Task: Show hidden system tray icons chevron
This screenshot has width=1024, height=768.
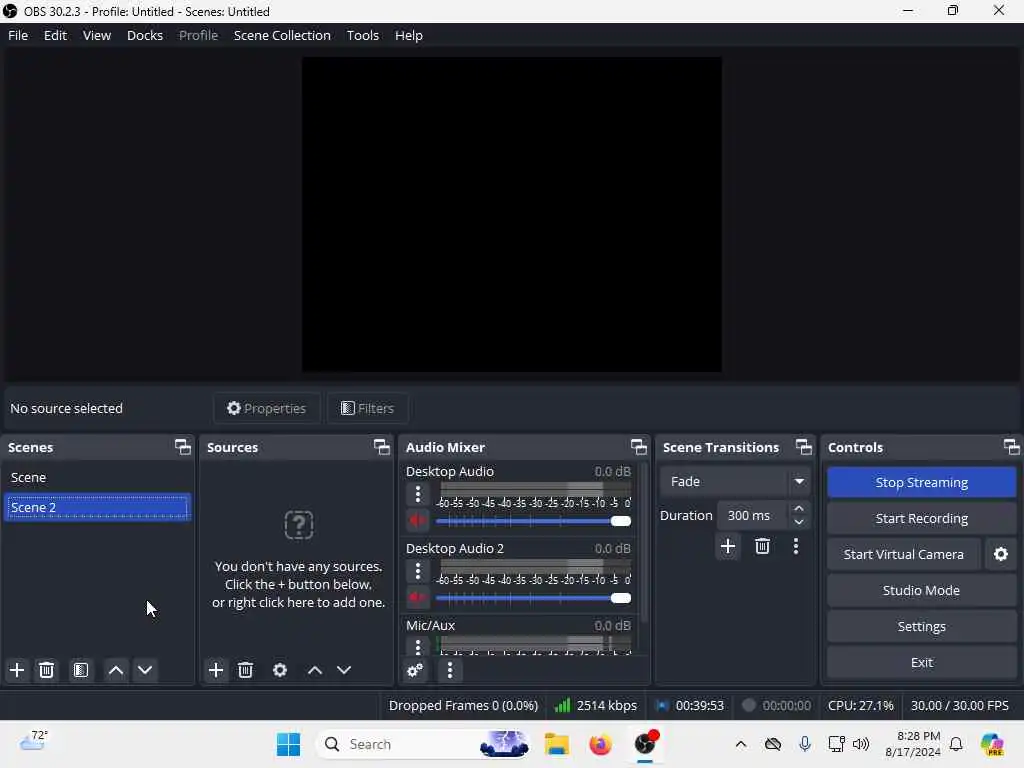Action: [x=741, y=744]
